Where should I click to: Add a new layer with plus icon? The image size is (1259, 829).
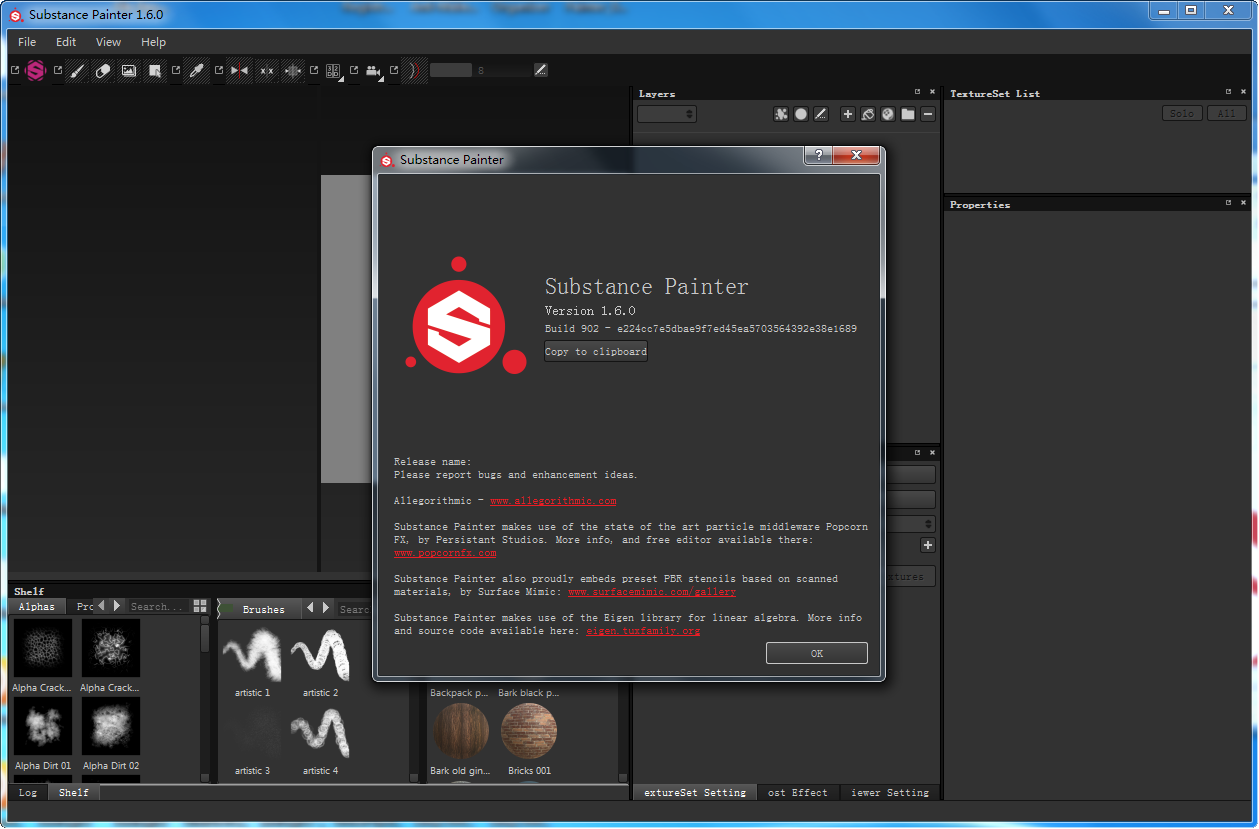(848, 114)
